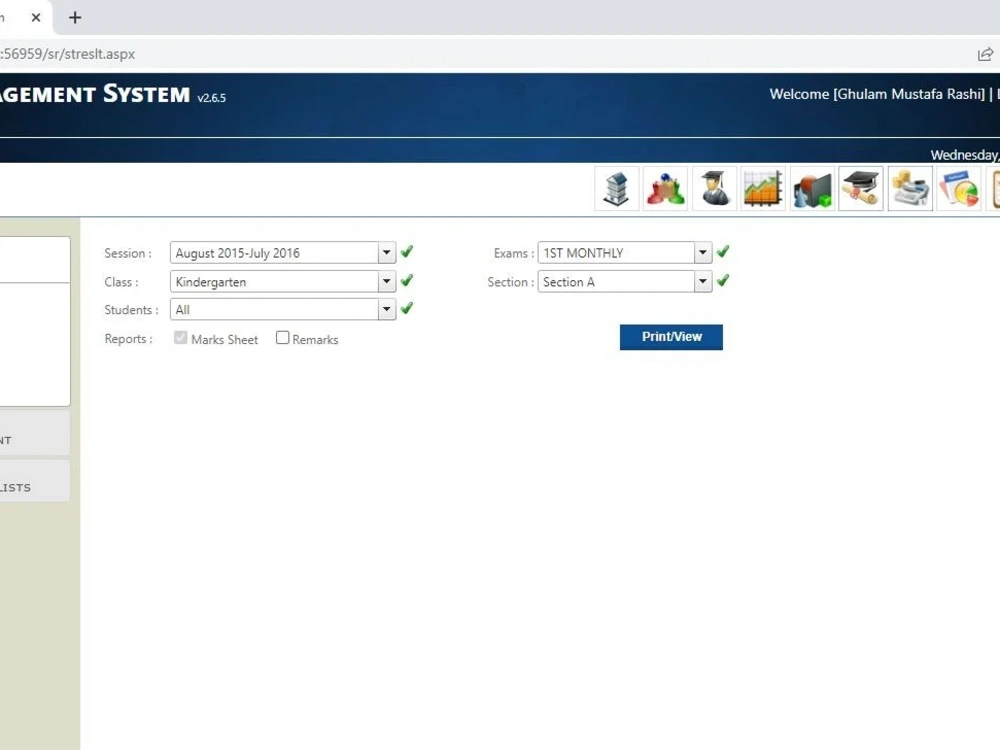Open the coins and cash register icon
The width and height of the screenshot is (1000, 750).
click(x=910, y=189)
